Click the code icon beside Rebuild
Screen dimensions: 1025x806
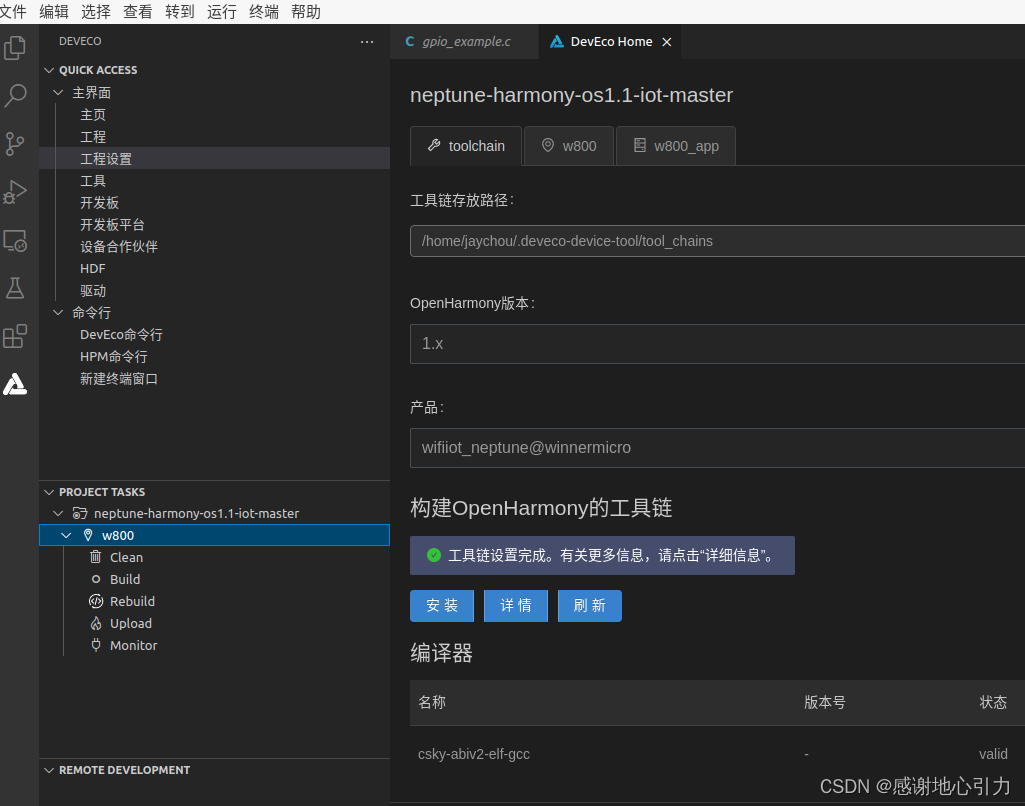[x=95, y=601]
